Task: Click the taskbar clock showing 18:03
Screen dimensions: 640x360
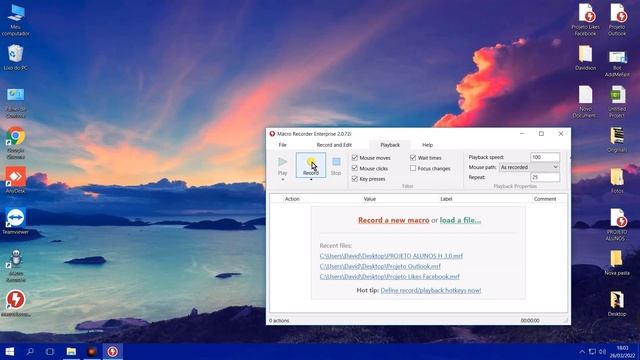Action: 623,351
